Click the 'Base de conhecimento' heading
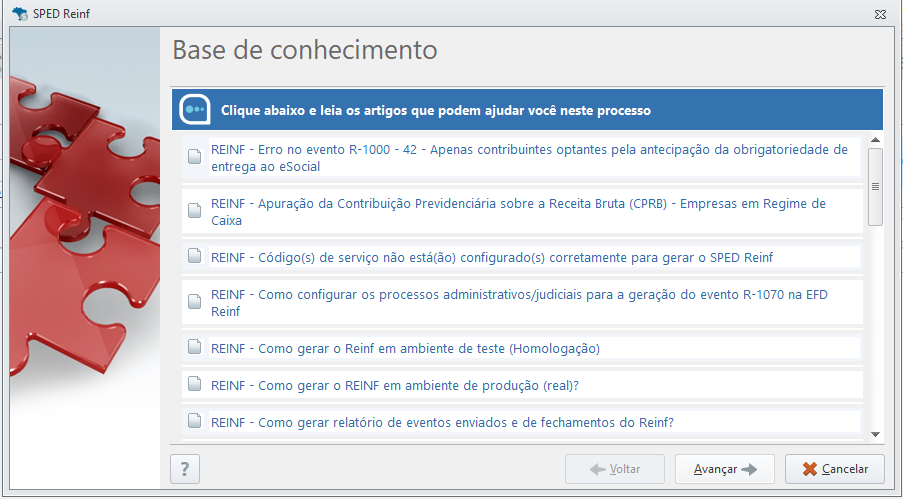 [305, 50]
